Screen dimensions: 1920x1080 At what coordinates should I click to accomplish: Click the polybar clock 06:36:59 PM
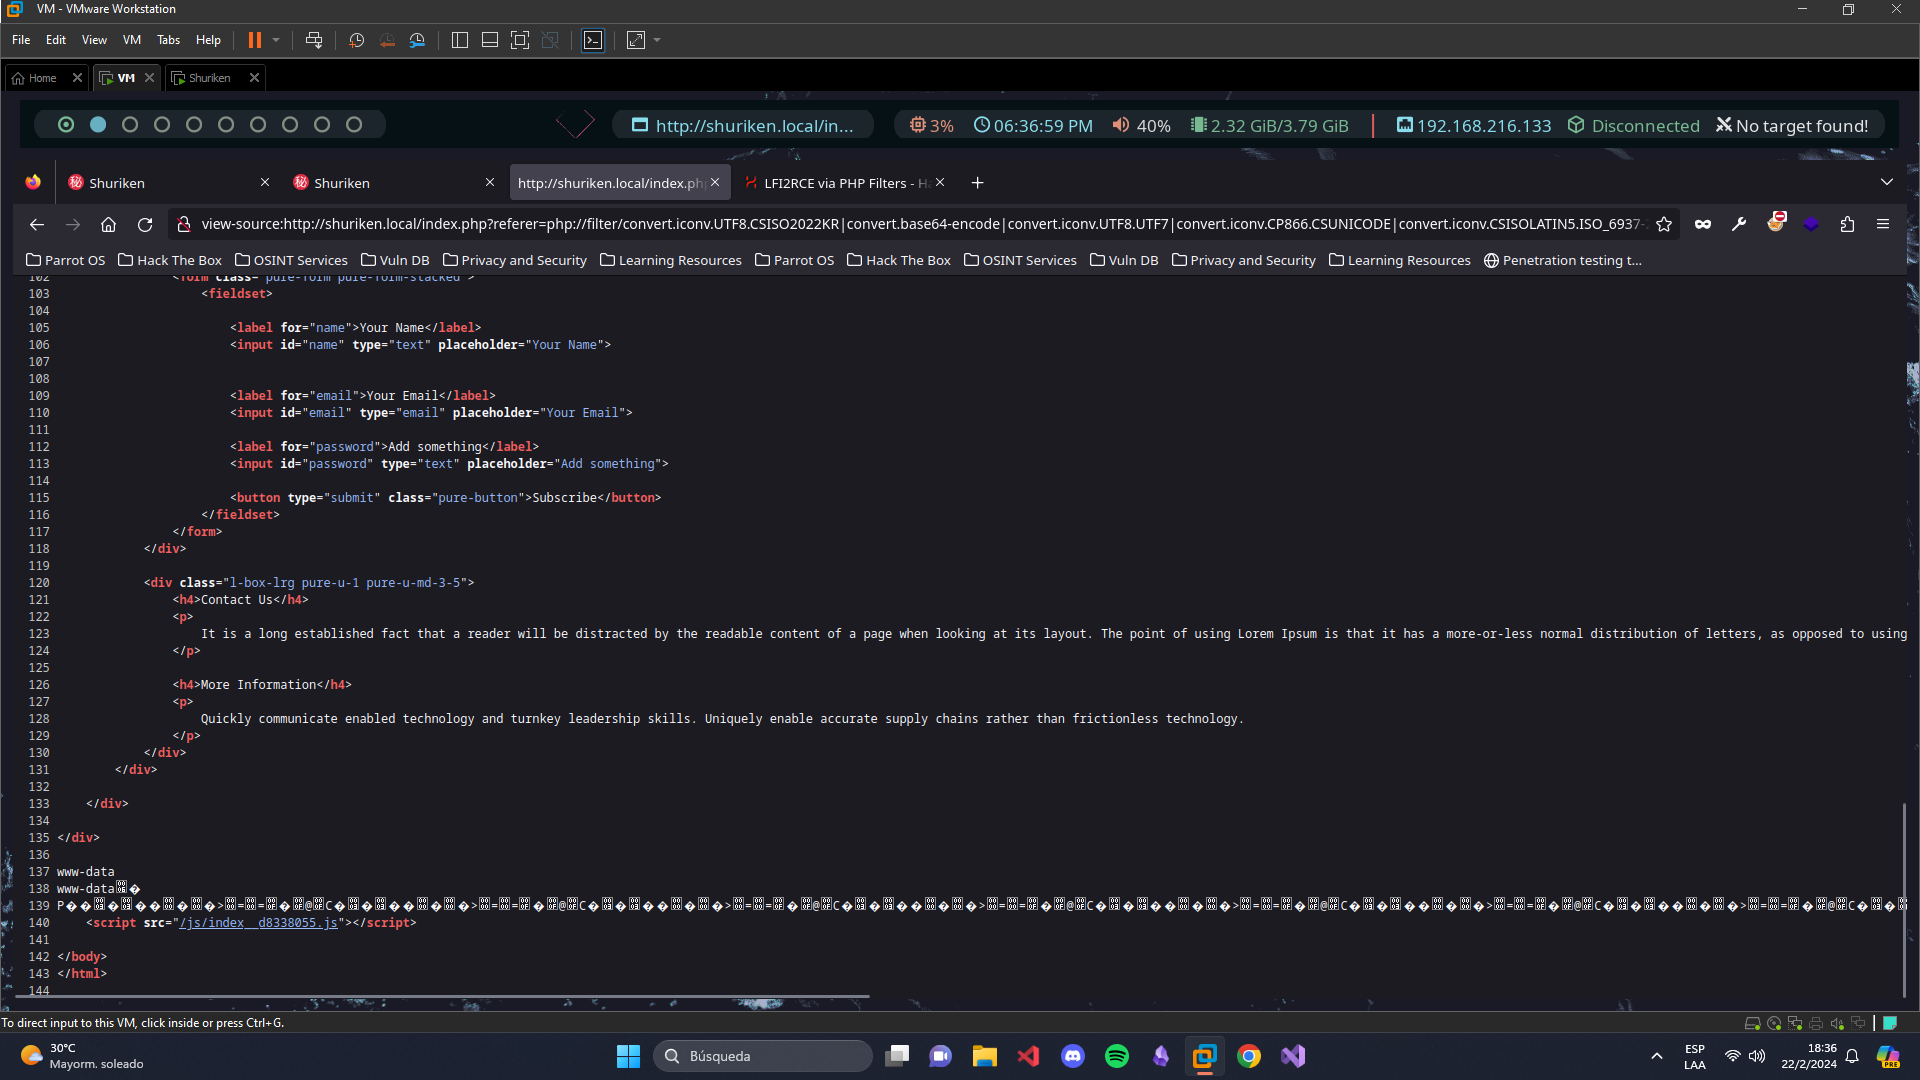pos(1033,126)
